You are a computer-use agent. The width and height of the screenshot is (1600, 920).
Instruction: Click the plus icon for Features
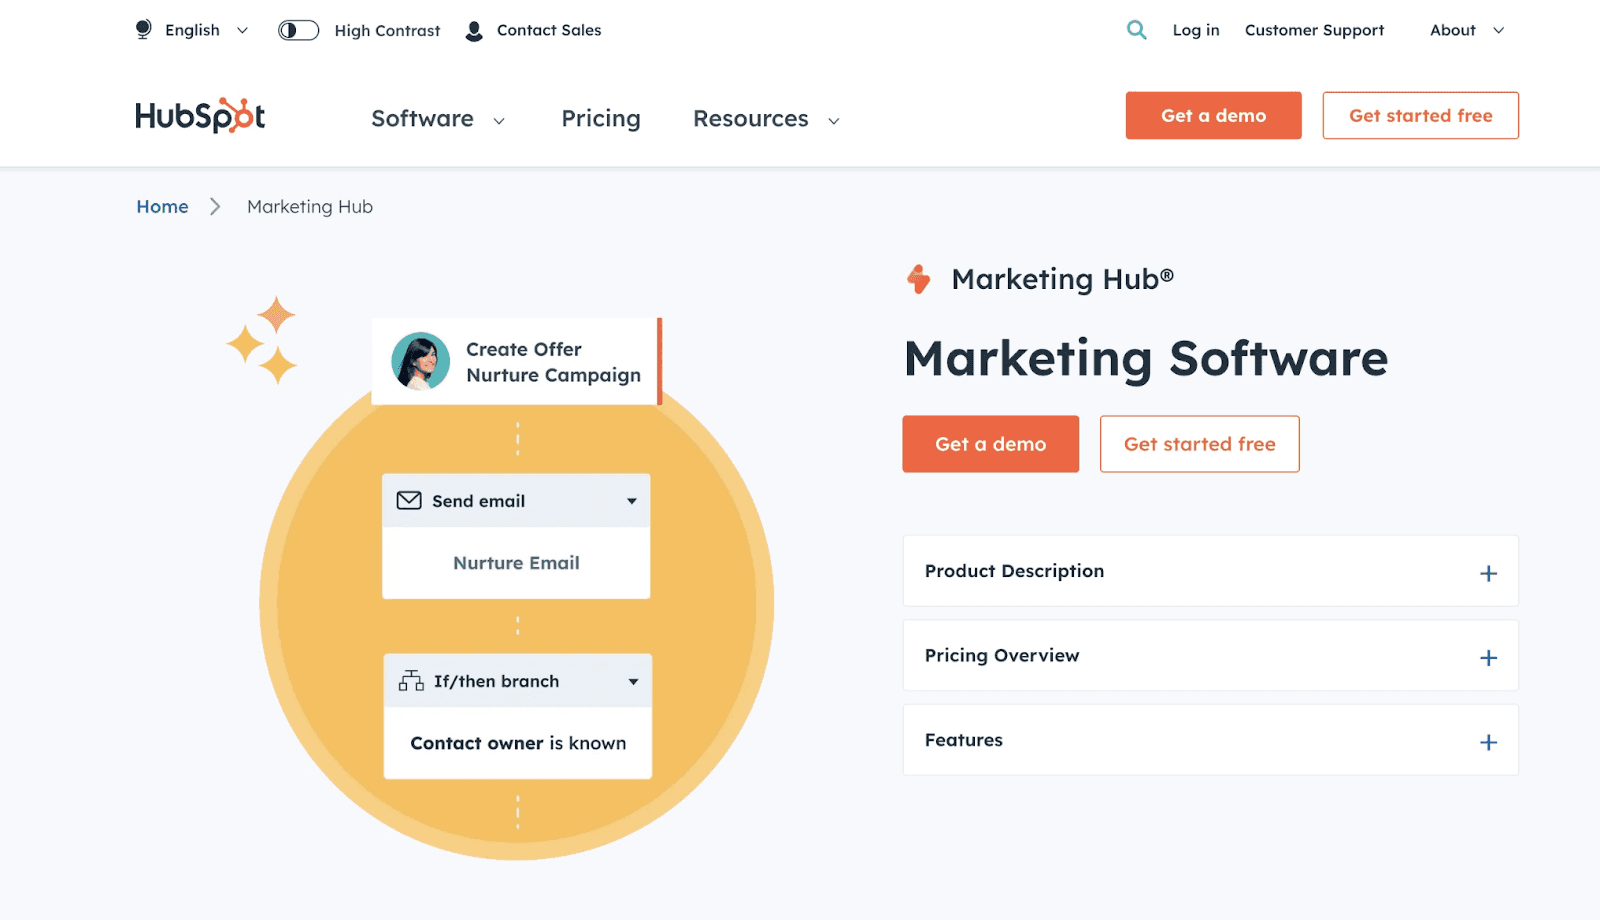(1488, 742)
